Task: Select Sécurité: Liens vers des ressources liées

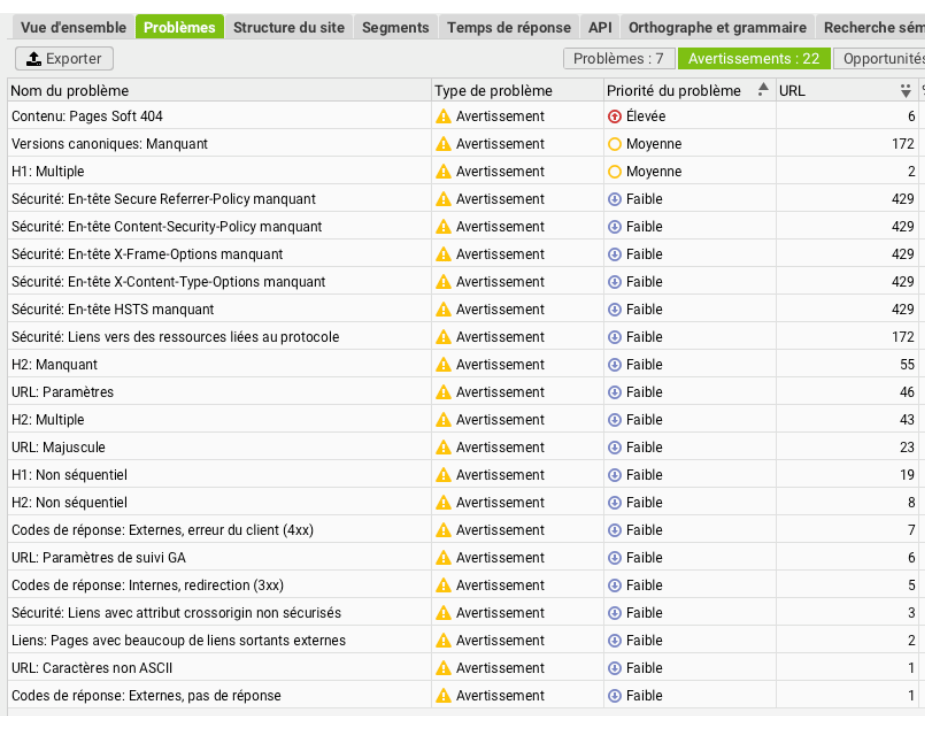Action: click(175, 337)
